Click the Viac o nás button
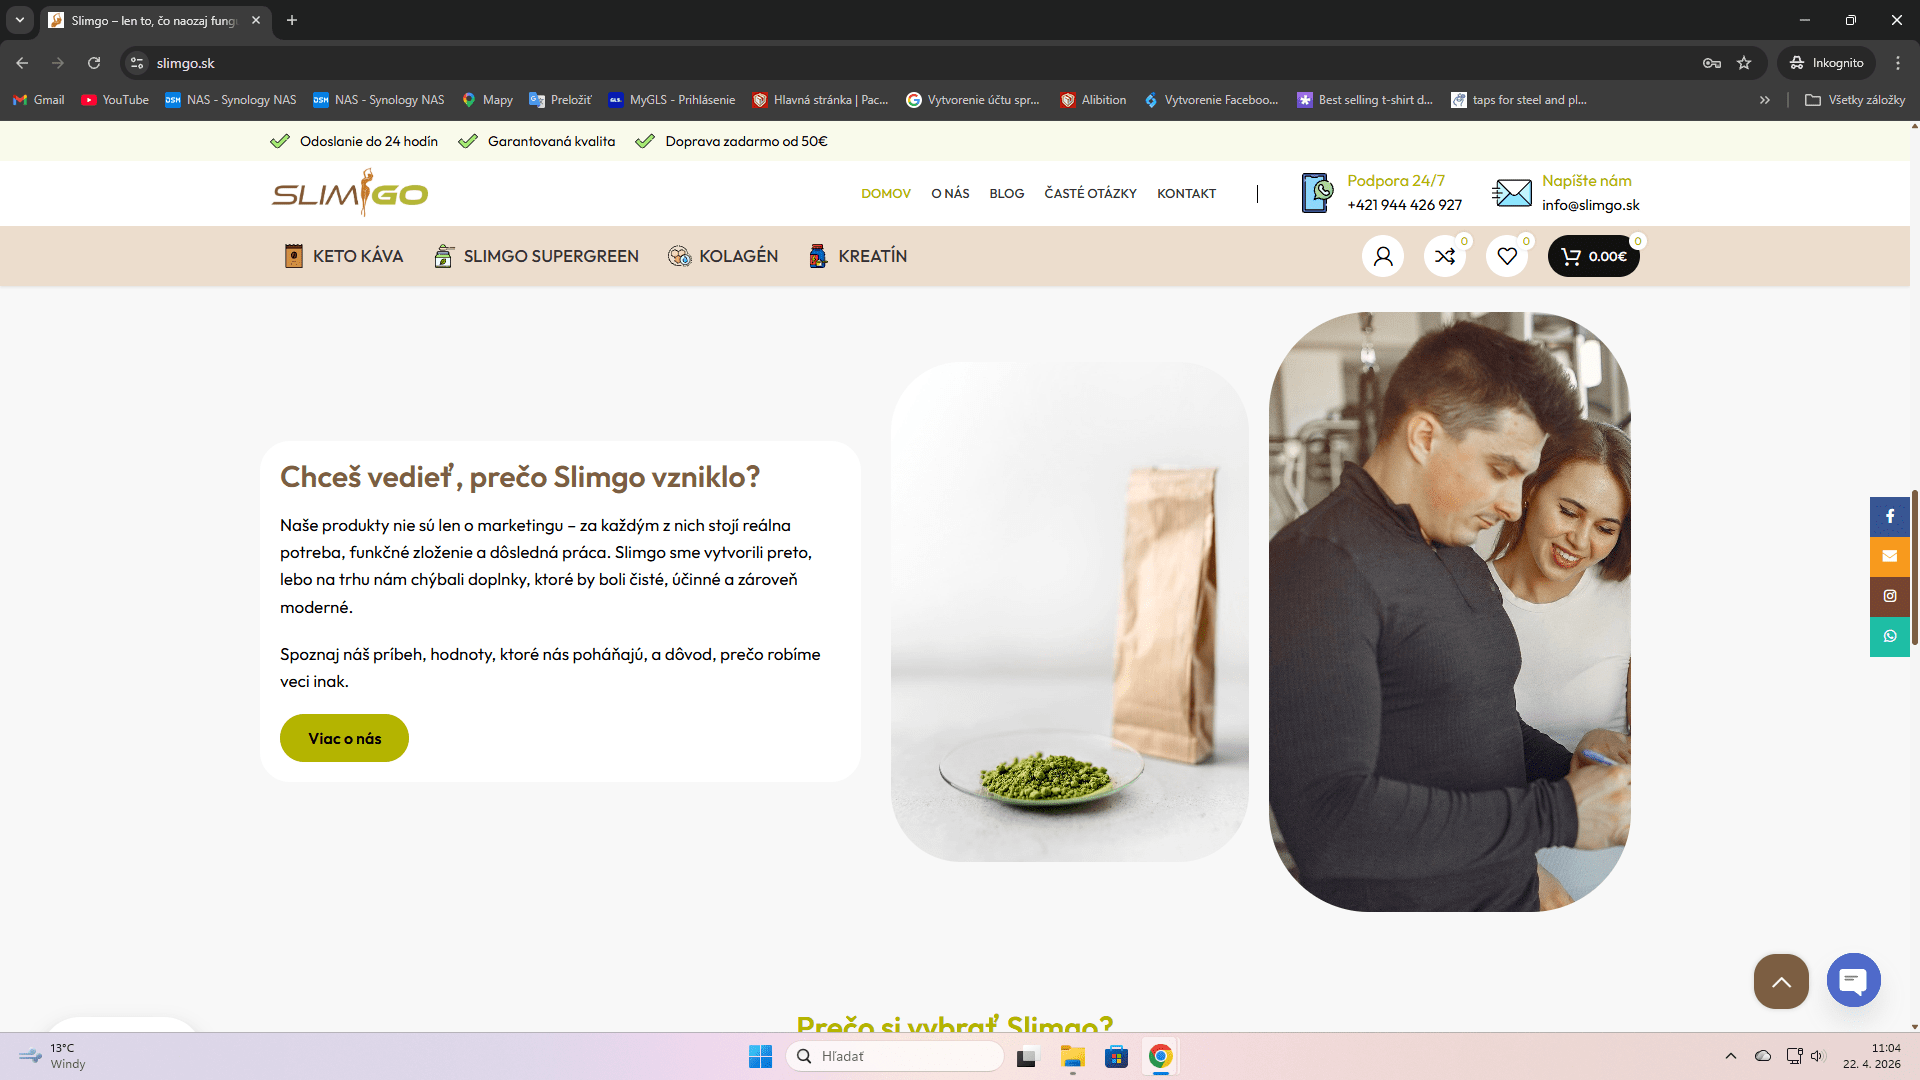 tap(344, 738)
